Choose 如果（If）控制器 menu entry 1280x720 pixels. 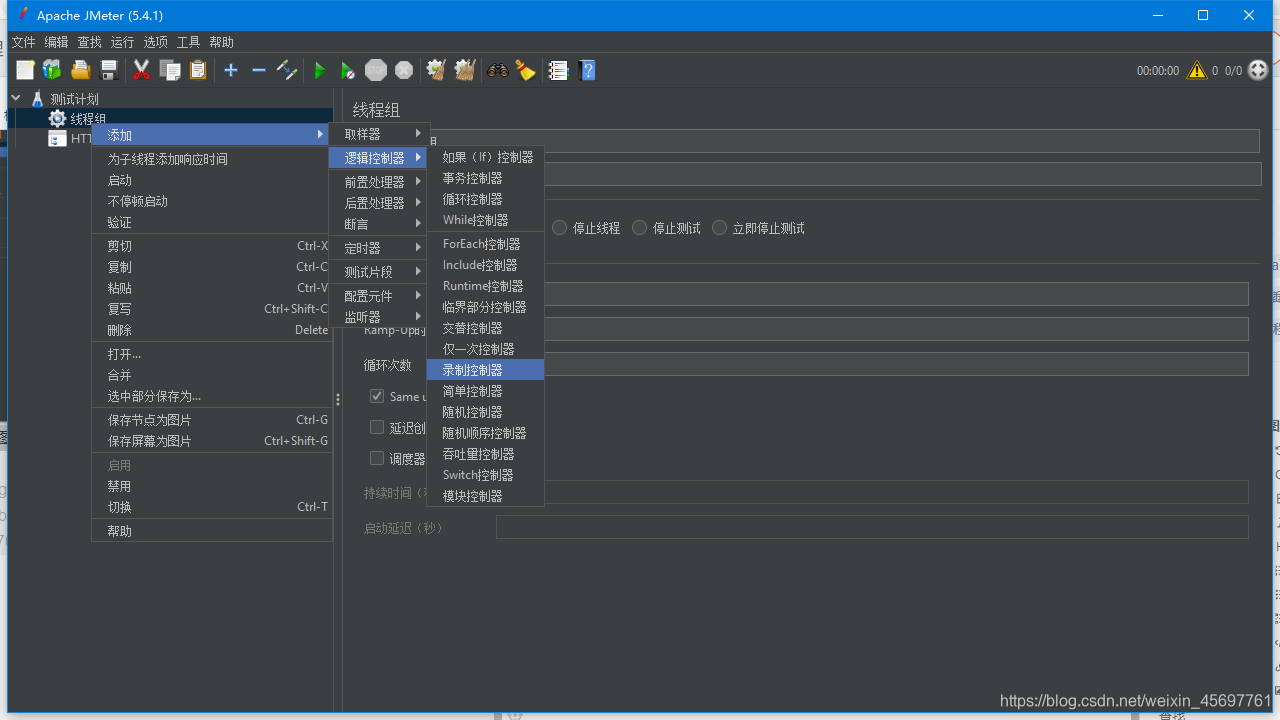pyautogui.click(x=485, y=157)
